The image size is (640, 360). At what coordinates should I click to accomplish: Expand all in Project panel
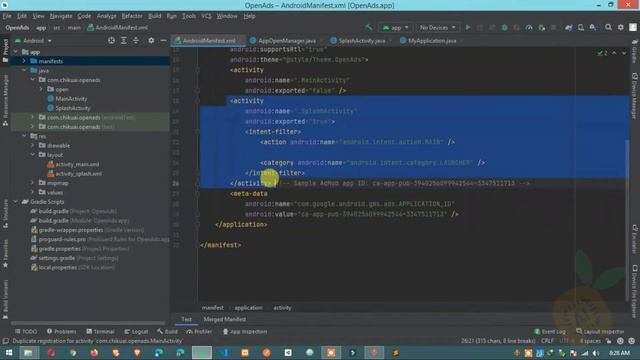click(x=124, y=40)
